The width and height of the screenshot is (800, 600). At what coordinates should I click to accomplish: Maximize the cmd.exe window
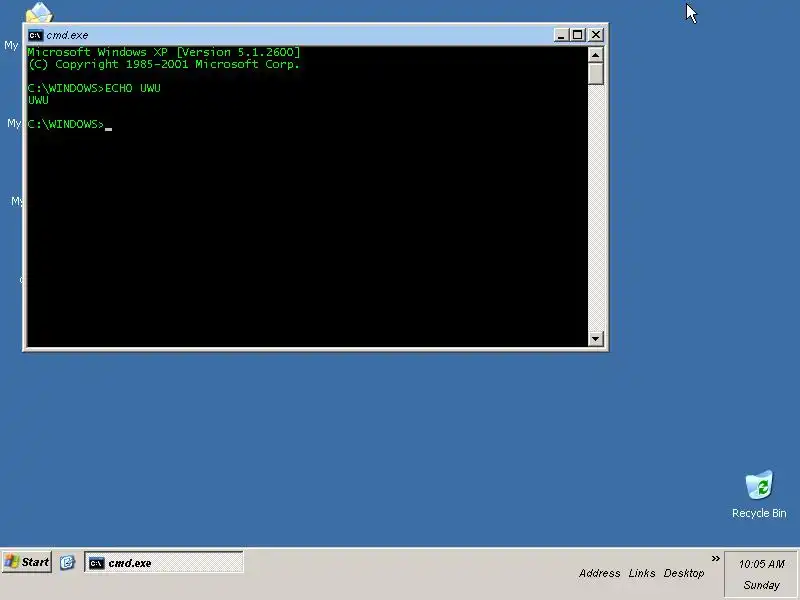(578, 35)
